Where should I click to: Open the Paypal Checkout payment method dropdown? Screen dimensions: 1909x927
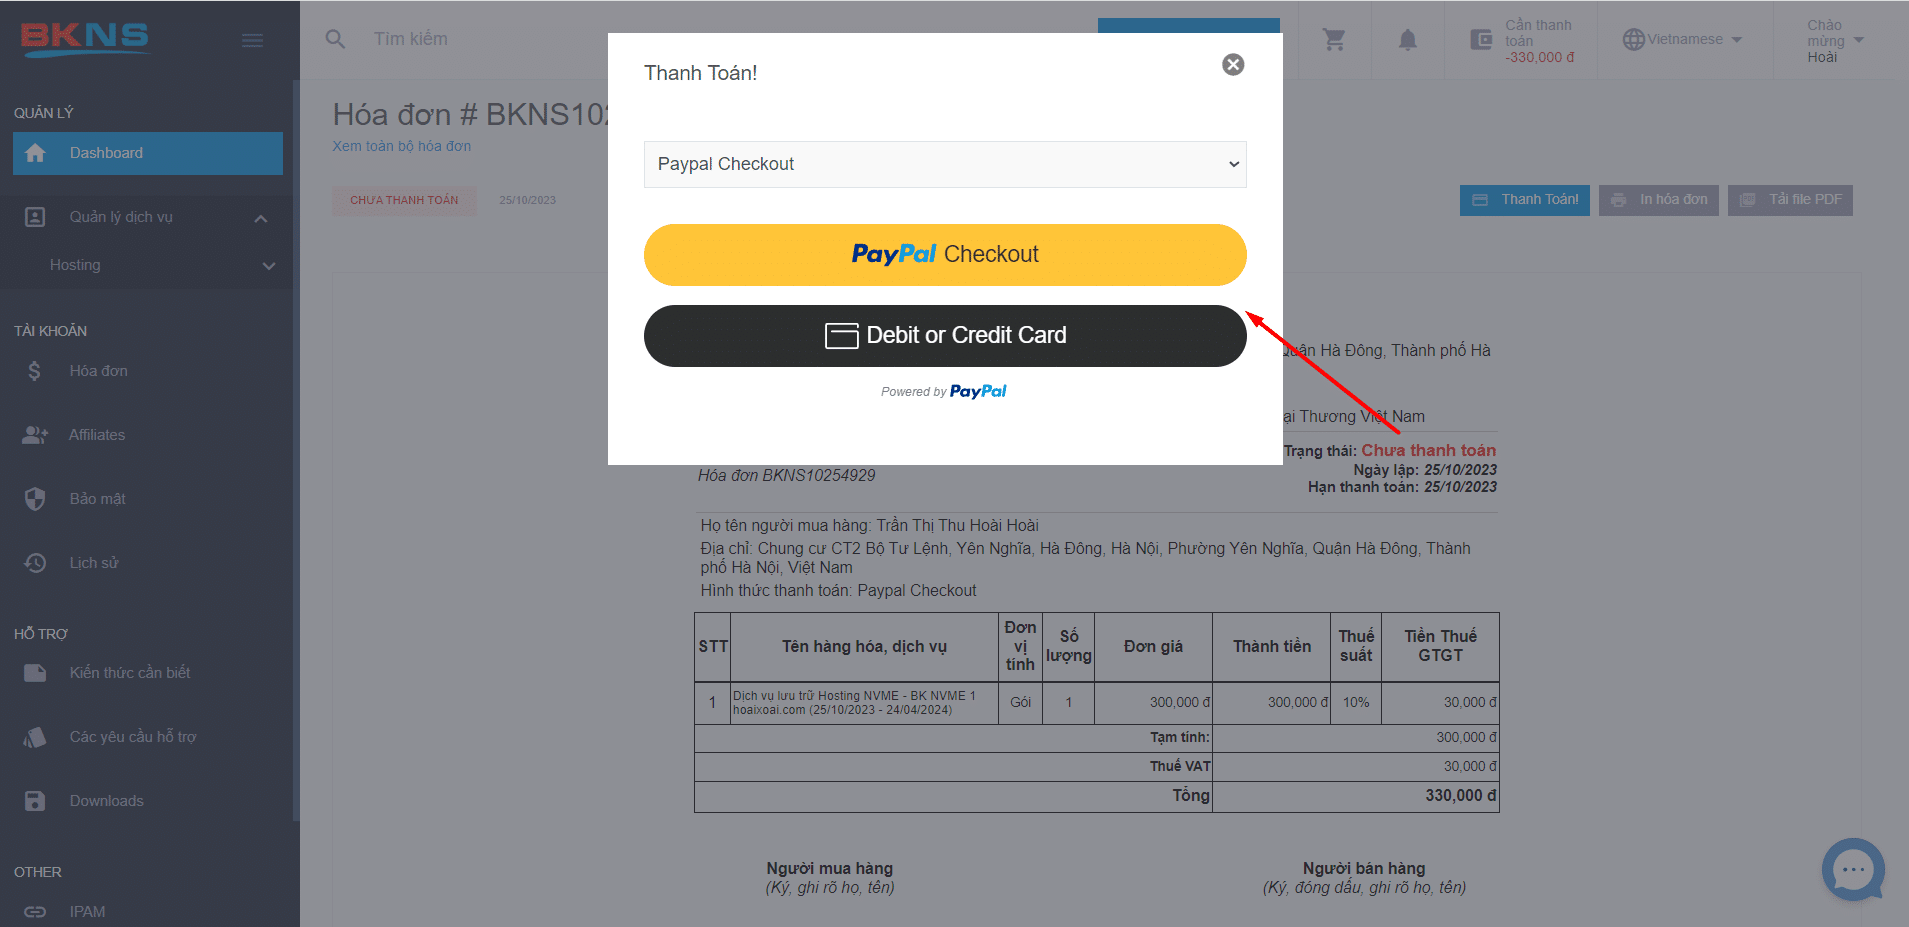tap(945, 164)
